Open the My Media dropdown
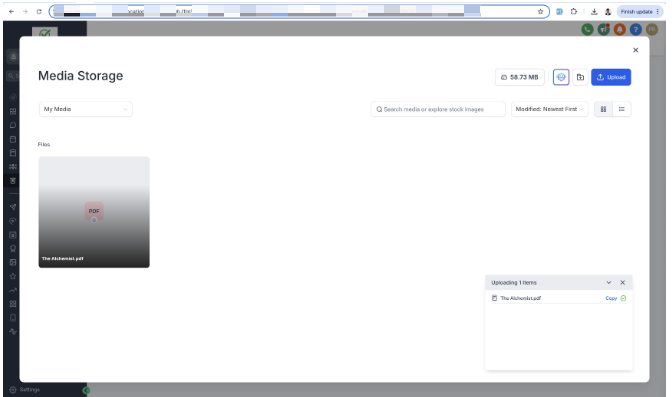This screenshot has width=672, height=397. click(86, 109)
